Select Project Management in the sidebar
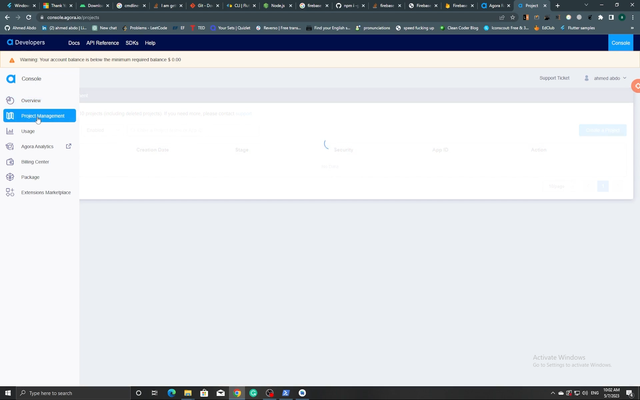 40,116
